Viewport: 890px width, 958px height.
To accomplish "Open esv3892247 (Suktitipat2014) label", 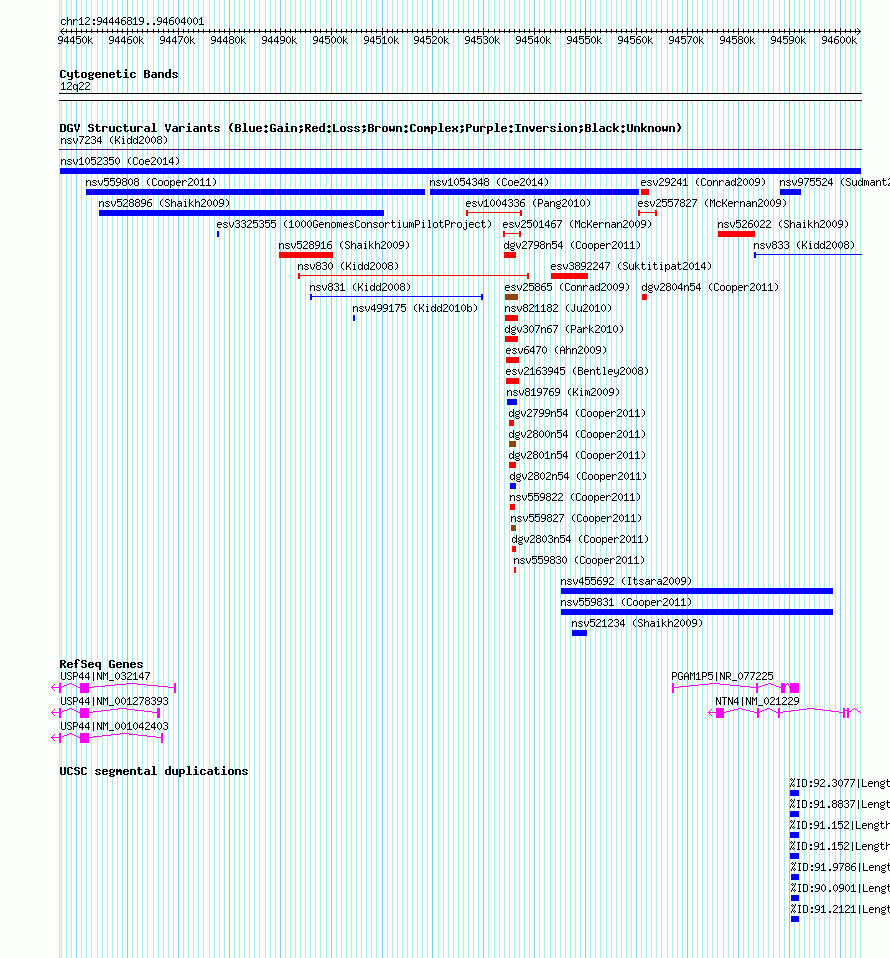I will (631, 266).
